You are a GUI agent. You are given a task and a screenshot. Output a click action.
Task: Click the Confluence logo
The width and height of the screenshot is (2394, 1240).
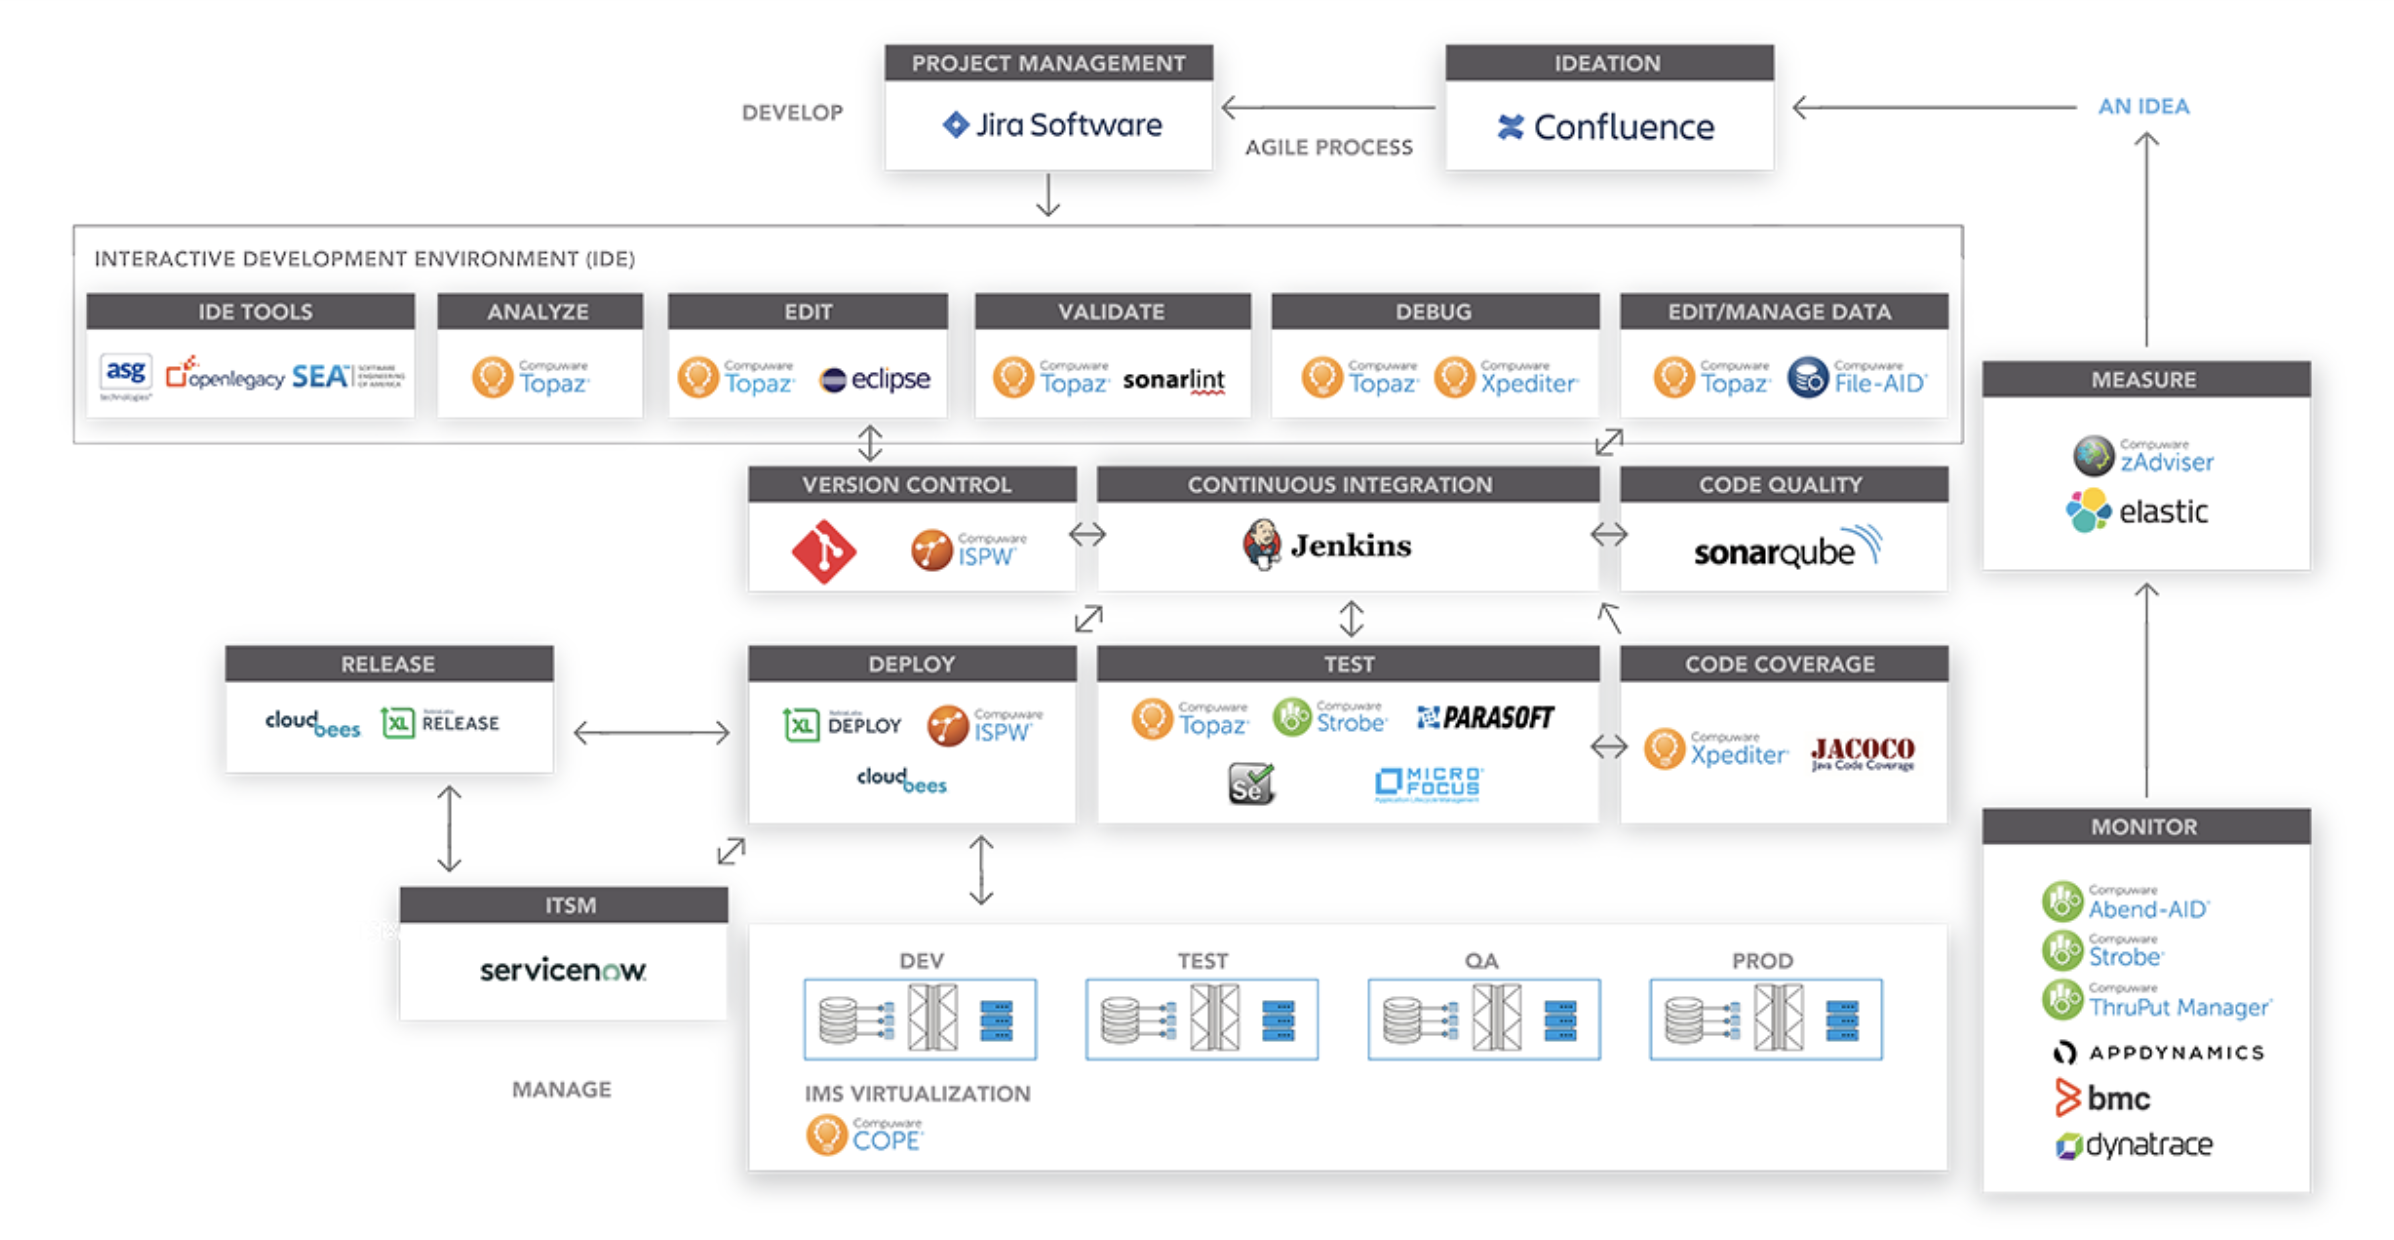(x=1606, y=127)
